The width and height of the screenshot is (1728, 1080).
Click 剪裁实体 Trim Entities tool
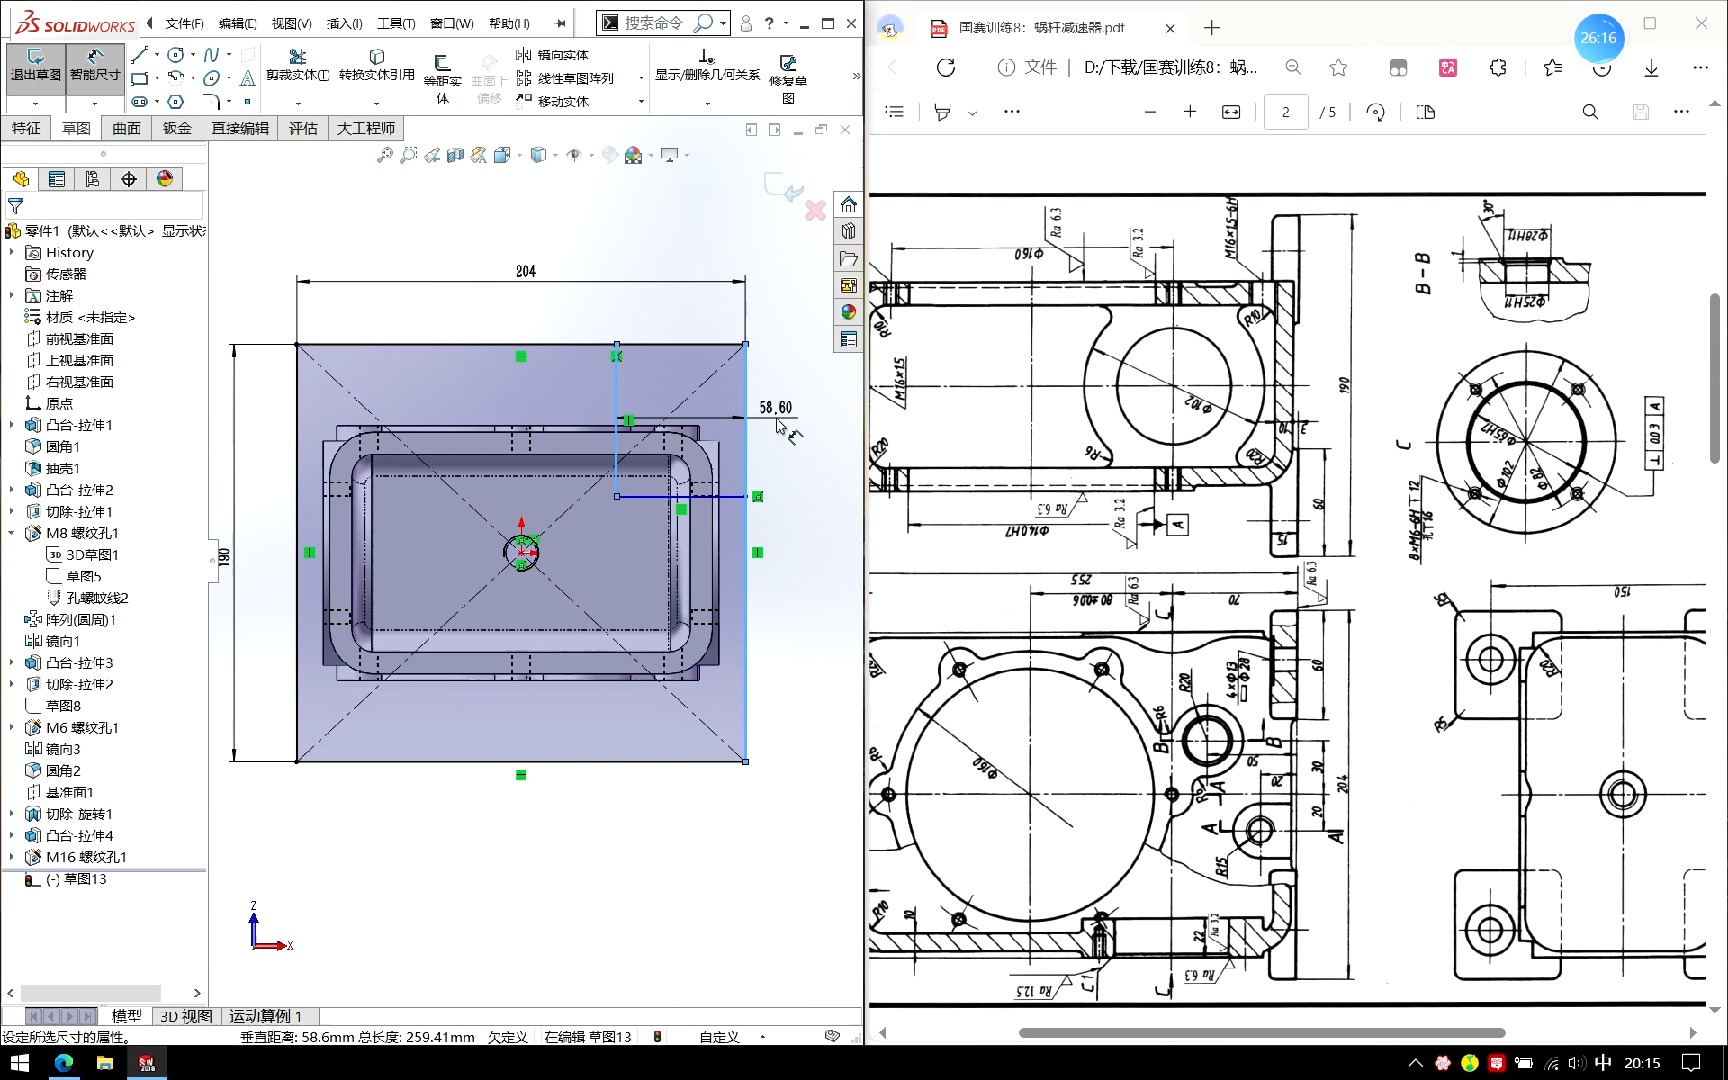[x=297, y=66]
